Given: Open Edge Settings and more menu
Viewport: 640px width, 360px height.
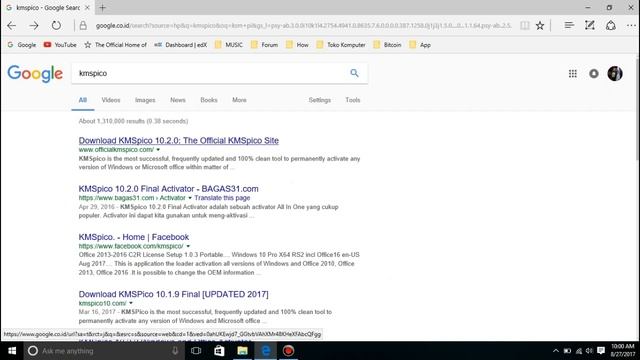Looking at the screenshot, I should click(x=631, y=26).
